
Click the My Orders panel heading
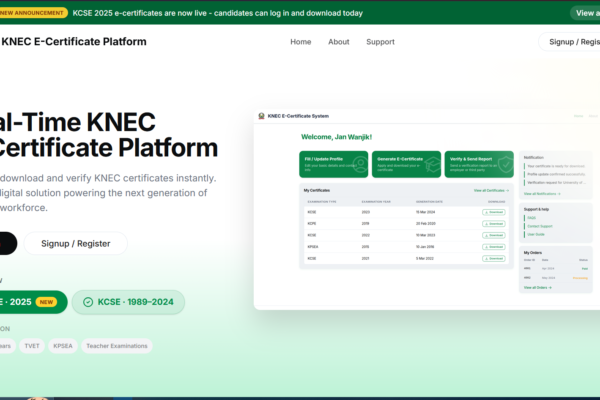click(533, 253)
